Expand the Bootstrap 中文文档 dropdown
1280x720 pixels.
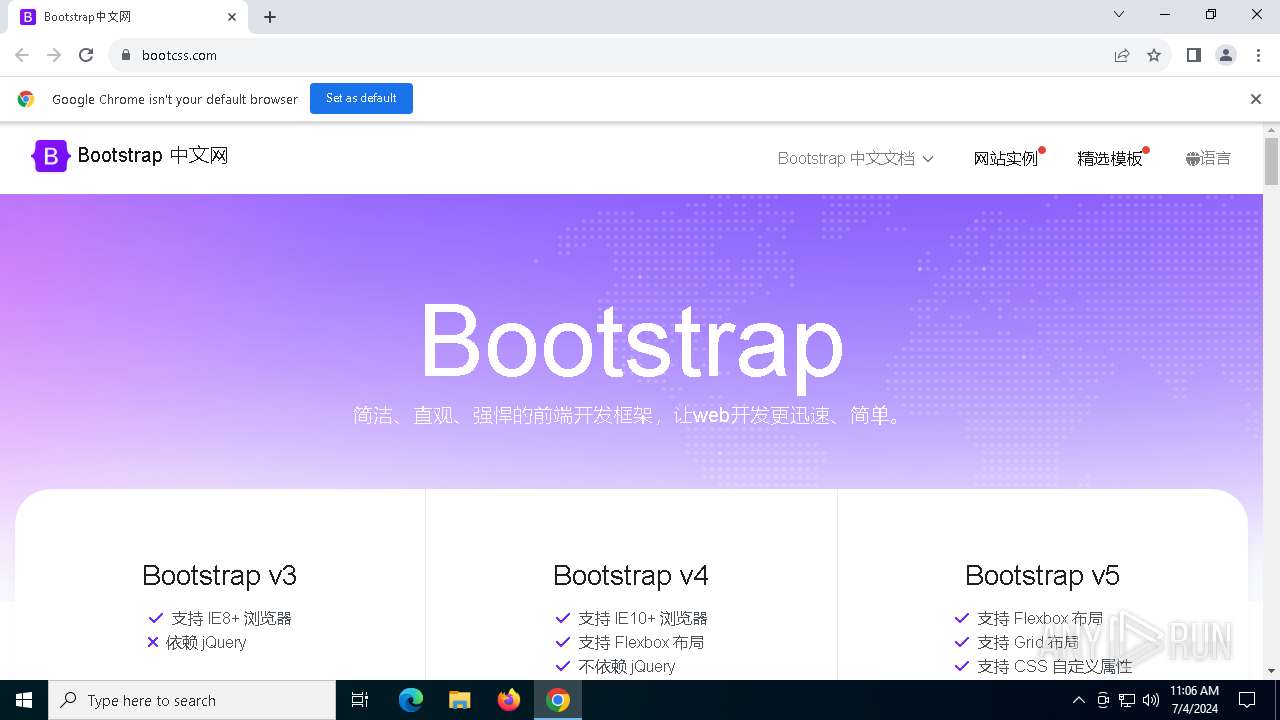click(x=855, y=158)
